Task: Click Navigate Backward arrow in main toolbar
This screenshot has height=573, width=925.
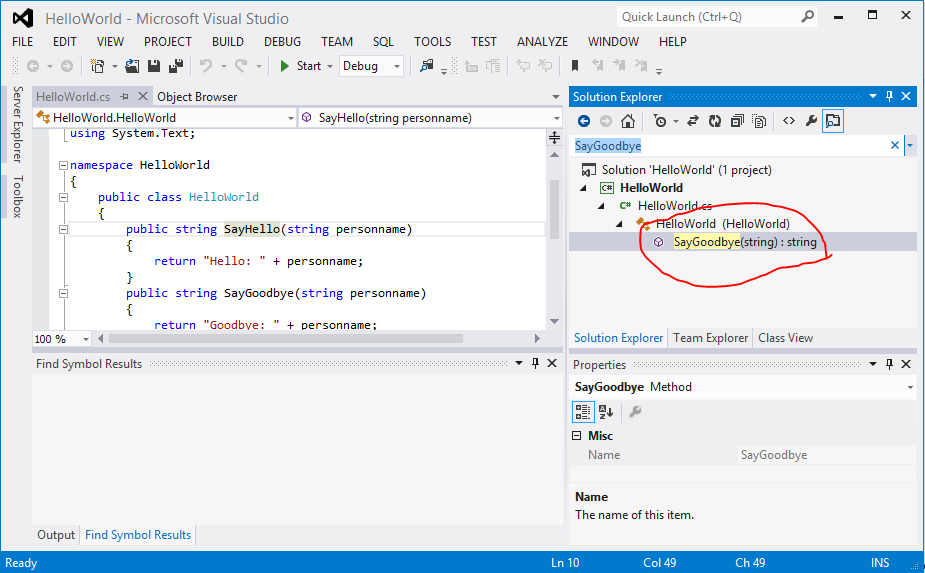Action: (33, 66)
